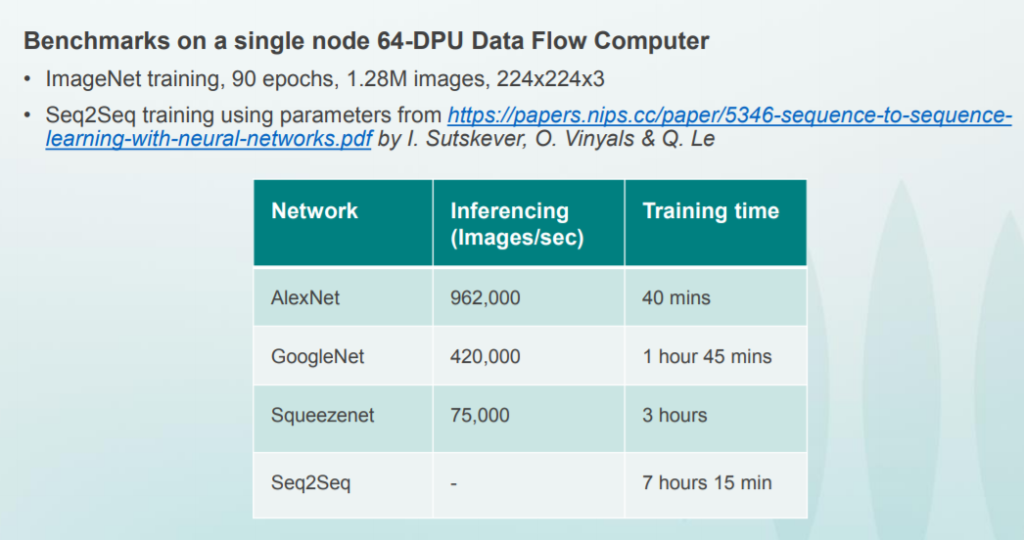
Task: Click the Benchmarks on a single node heading
Action: [366, 41]
